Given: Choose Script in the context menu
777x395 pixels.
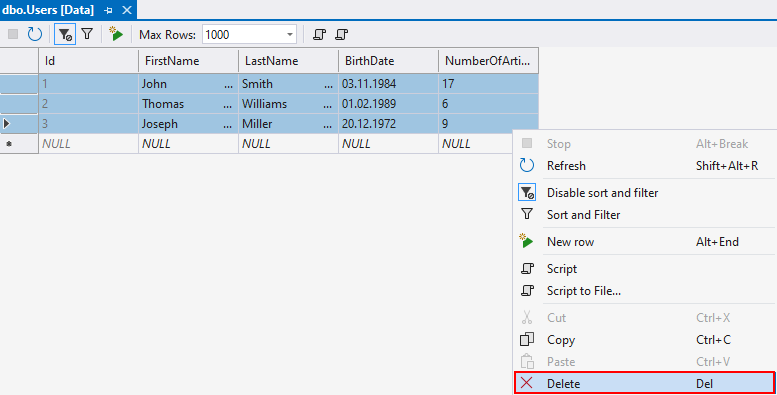Looking at the screenshot, I should pos(644,269).
